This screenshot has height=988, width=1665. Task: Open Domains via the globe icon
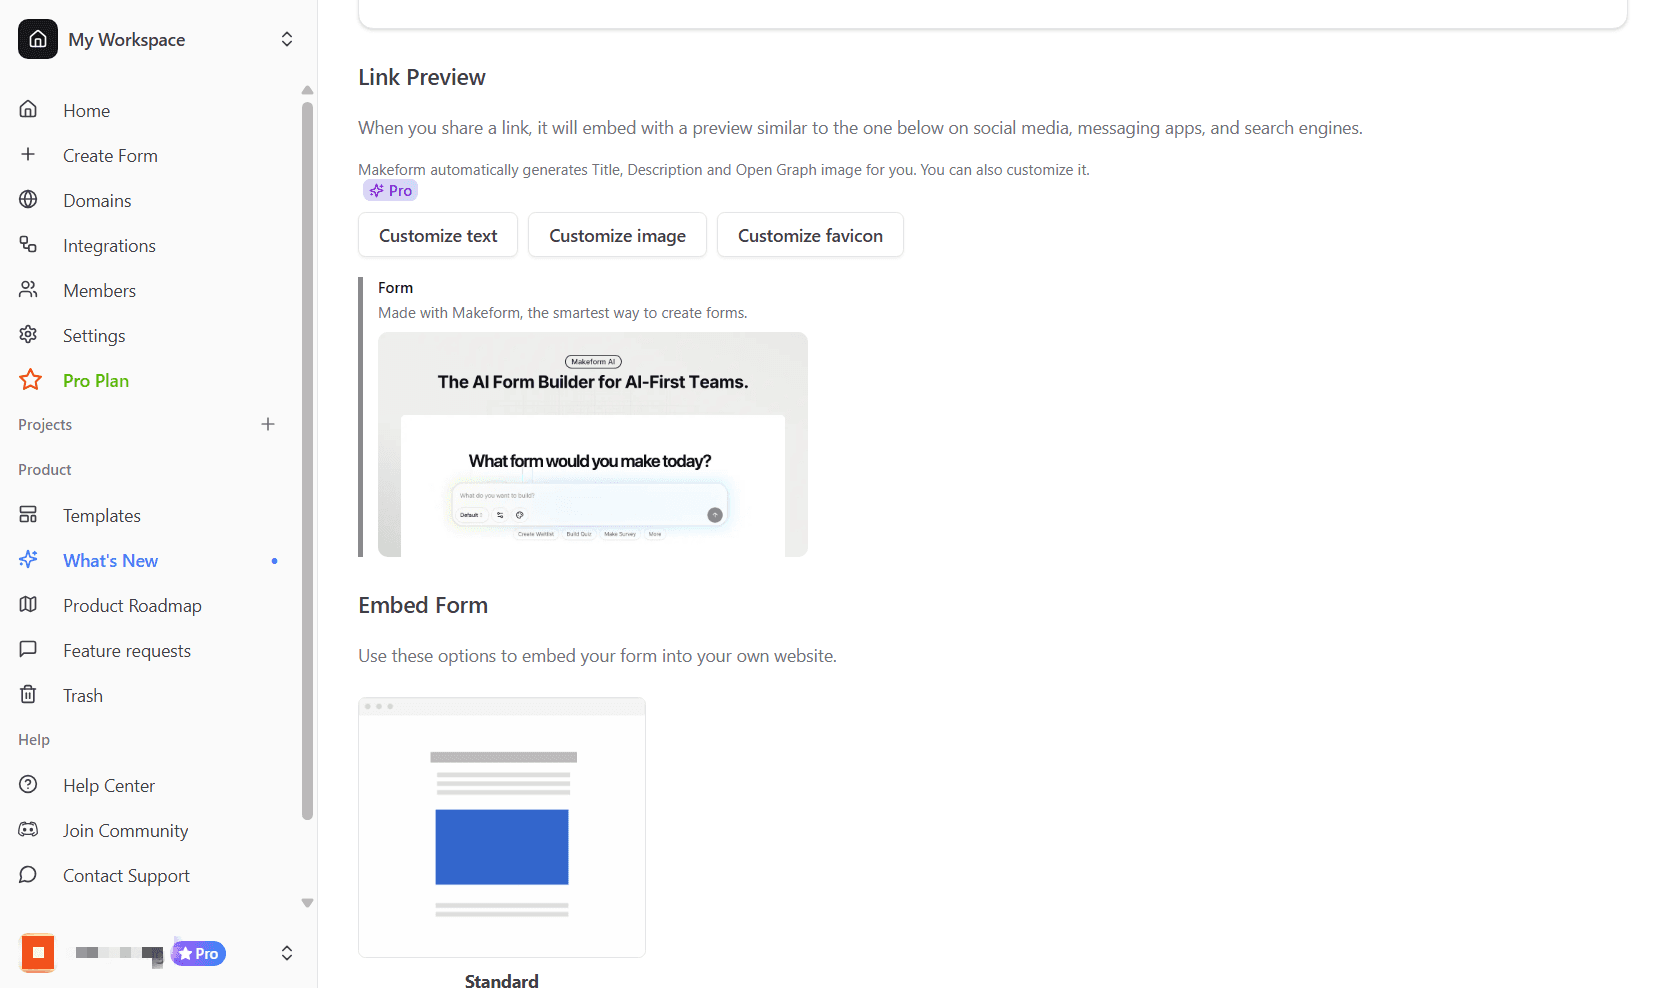click(x=28, y=200)
